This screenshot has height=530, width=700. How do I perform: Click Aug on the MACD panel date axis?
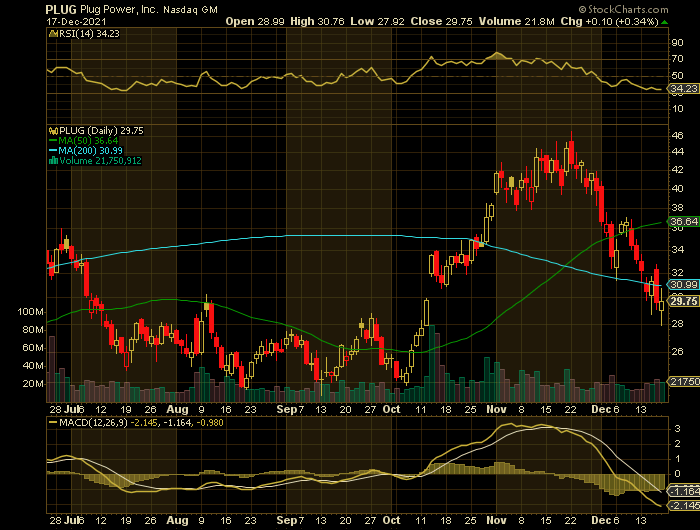coord(177,521)
